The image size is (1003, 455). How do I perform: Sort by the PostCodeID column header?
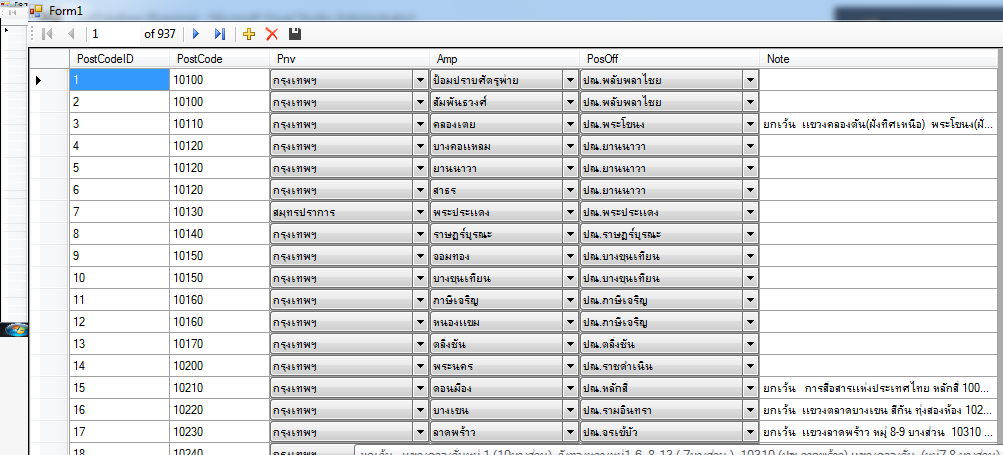point(120,59)
